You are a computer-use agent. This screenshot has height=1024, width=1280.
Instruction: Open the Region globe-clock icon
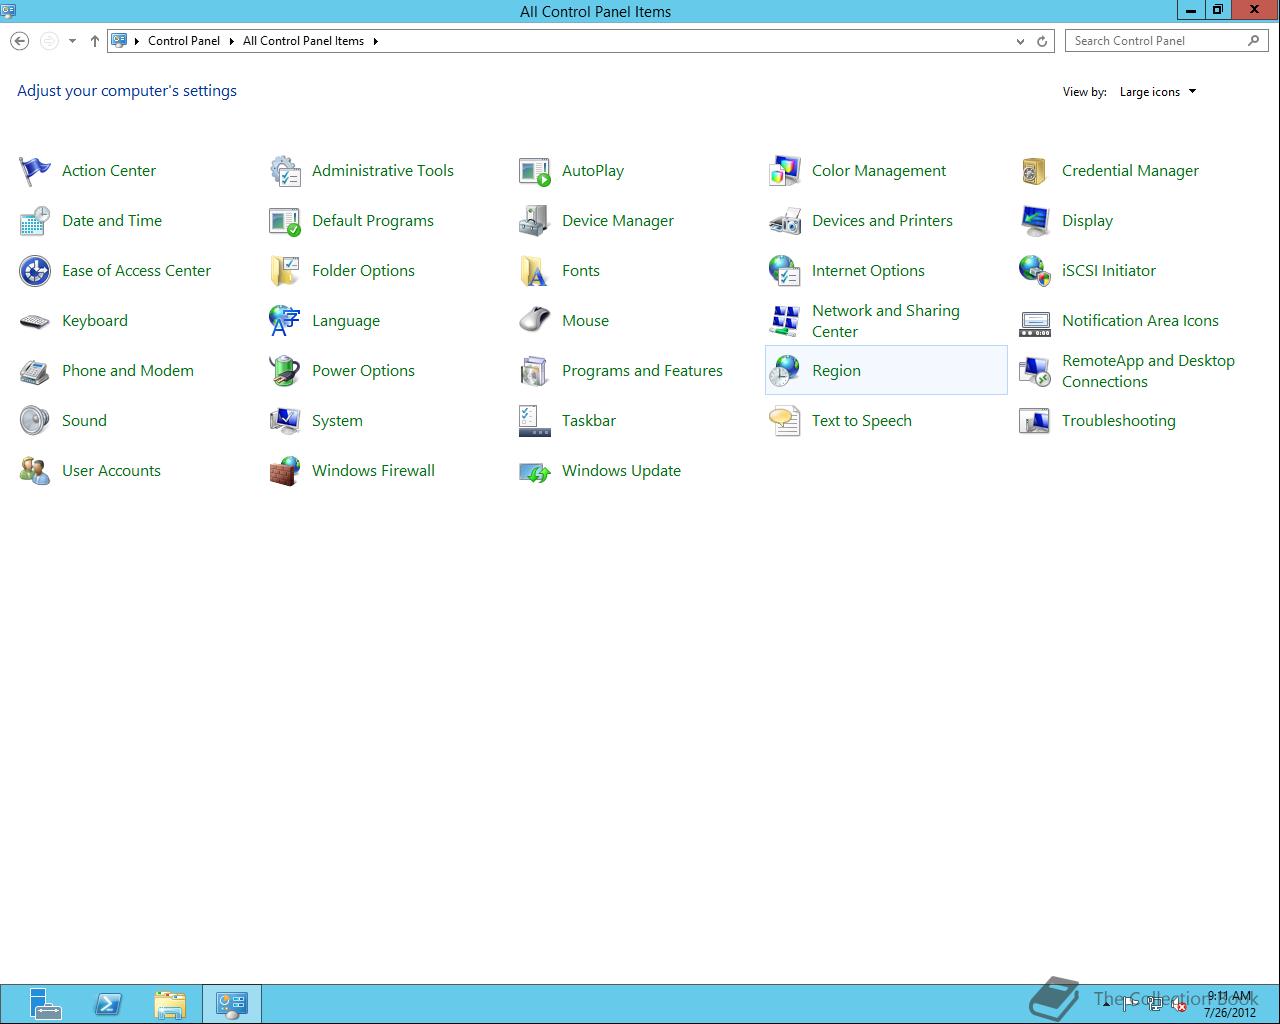pyautogui.click(x=785, y=371)
